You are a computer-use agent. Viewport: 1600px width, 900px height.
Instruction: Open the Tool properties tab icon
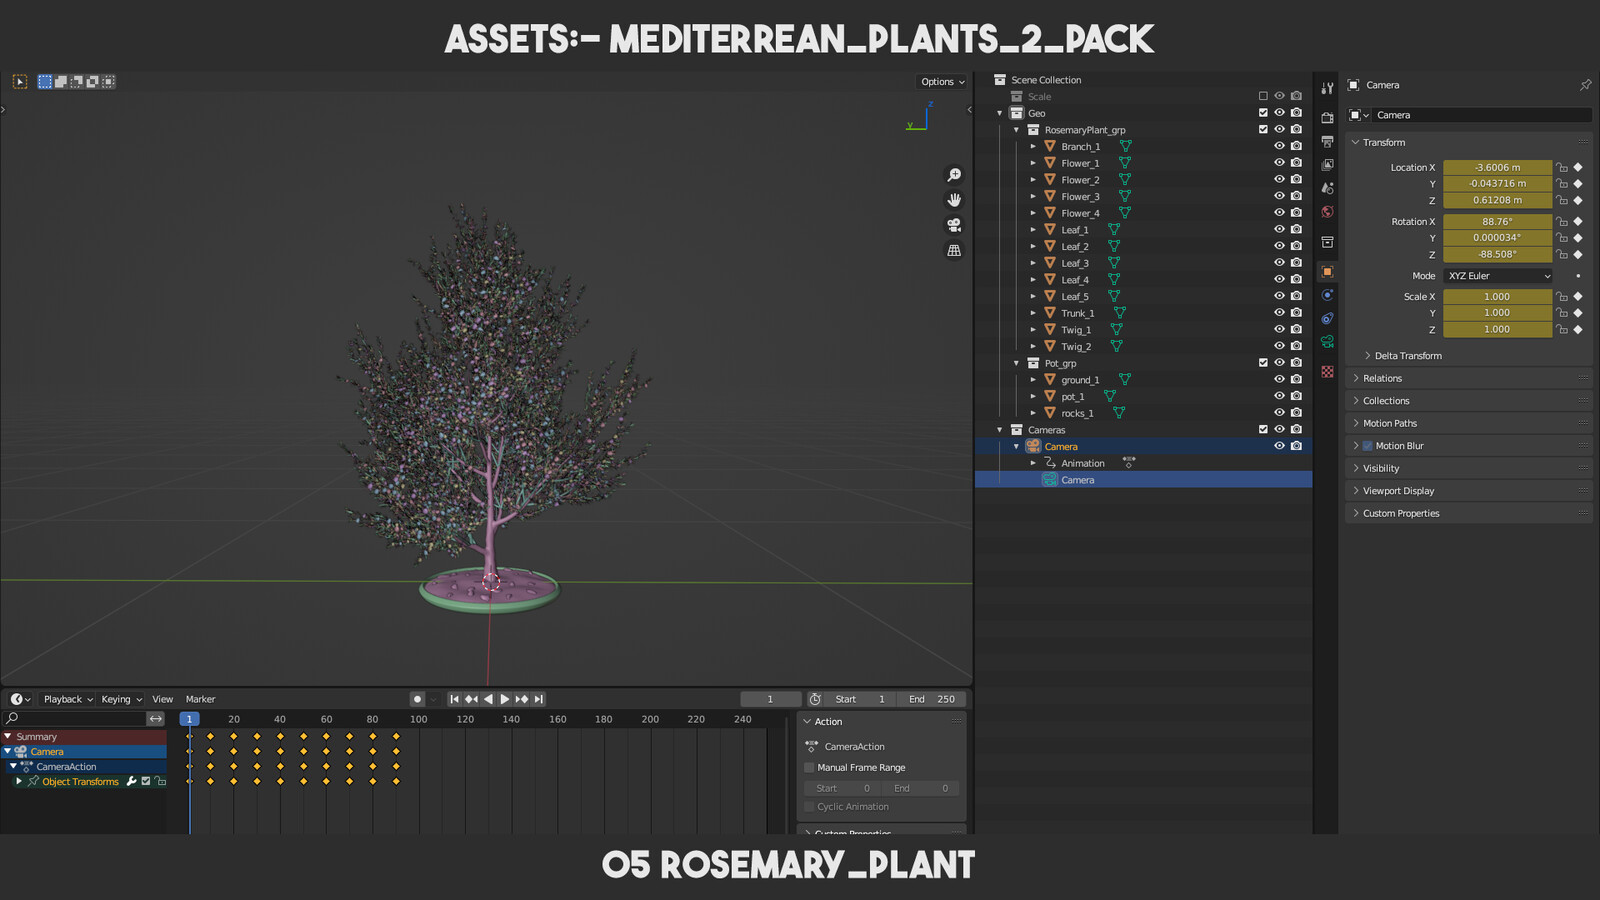tap(1327, 88)
